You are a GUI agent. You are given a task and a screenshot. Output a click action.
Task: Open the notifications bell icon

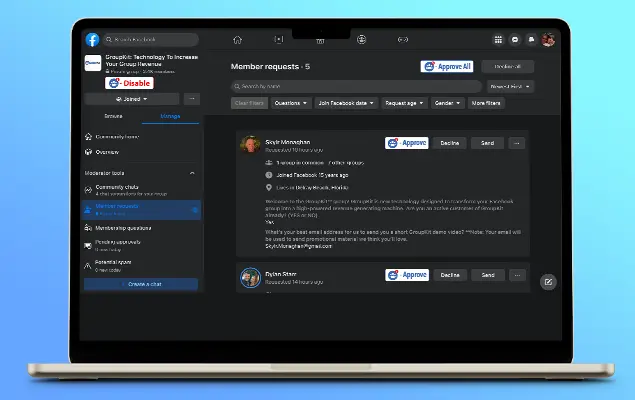(x=531, y=39)
